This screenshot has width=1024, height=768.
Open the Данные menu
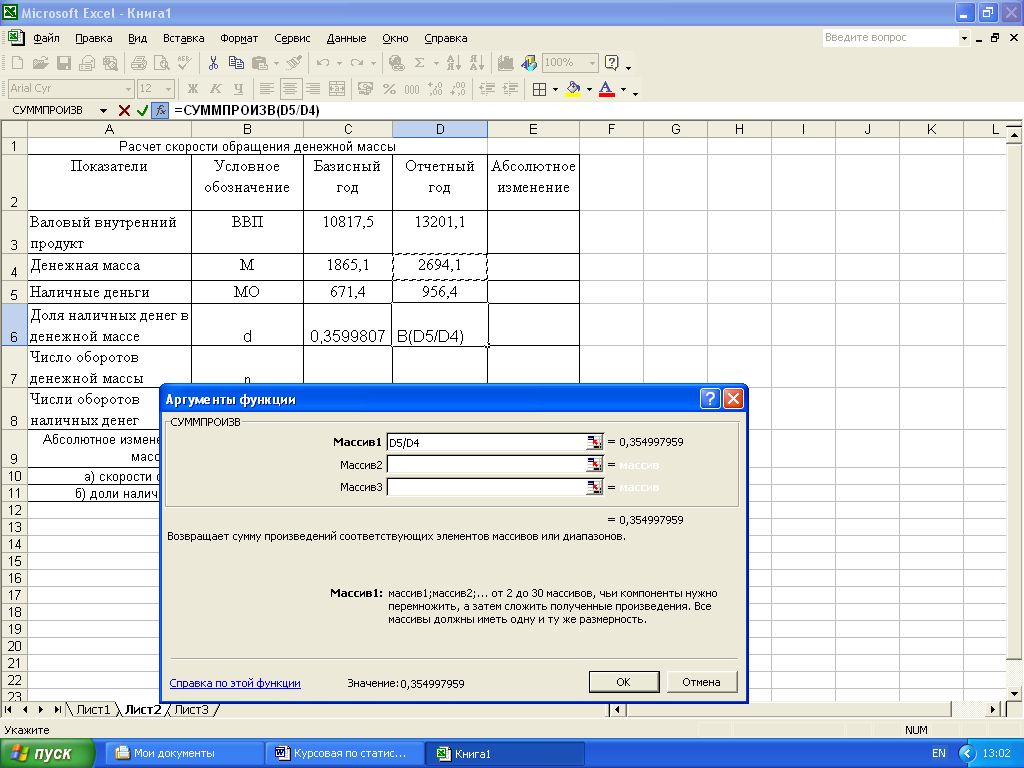tap(346, 38)
